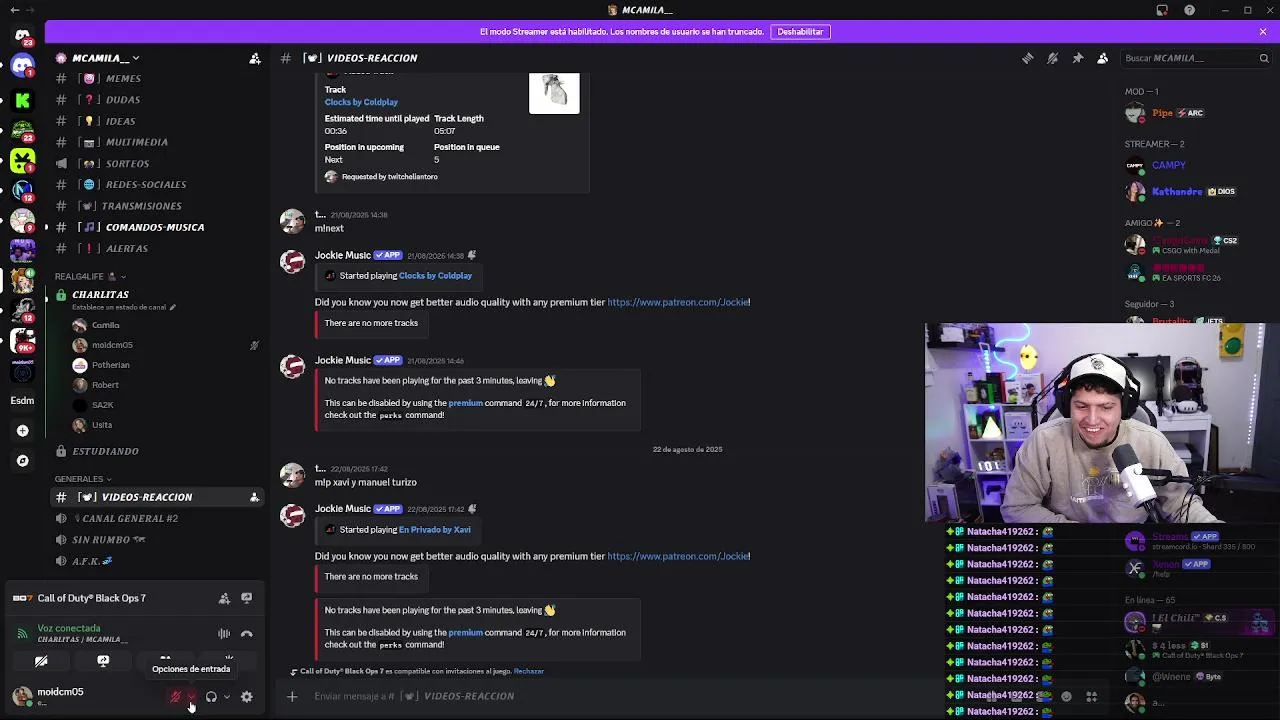Open the Threads icon in channel header
The image size is (1280, 720).
tap(1027, 58)
